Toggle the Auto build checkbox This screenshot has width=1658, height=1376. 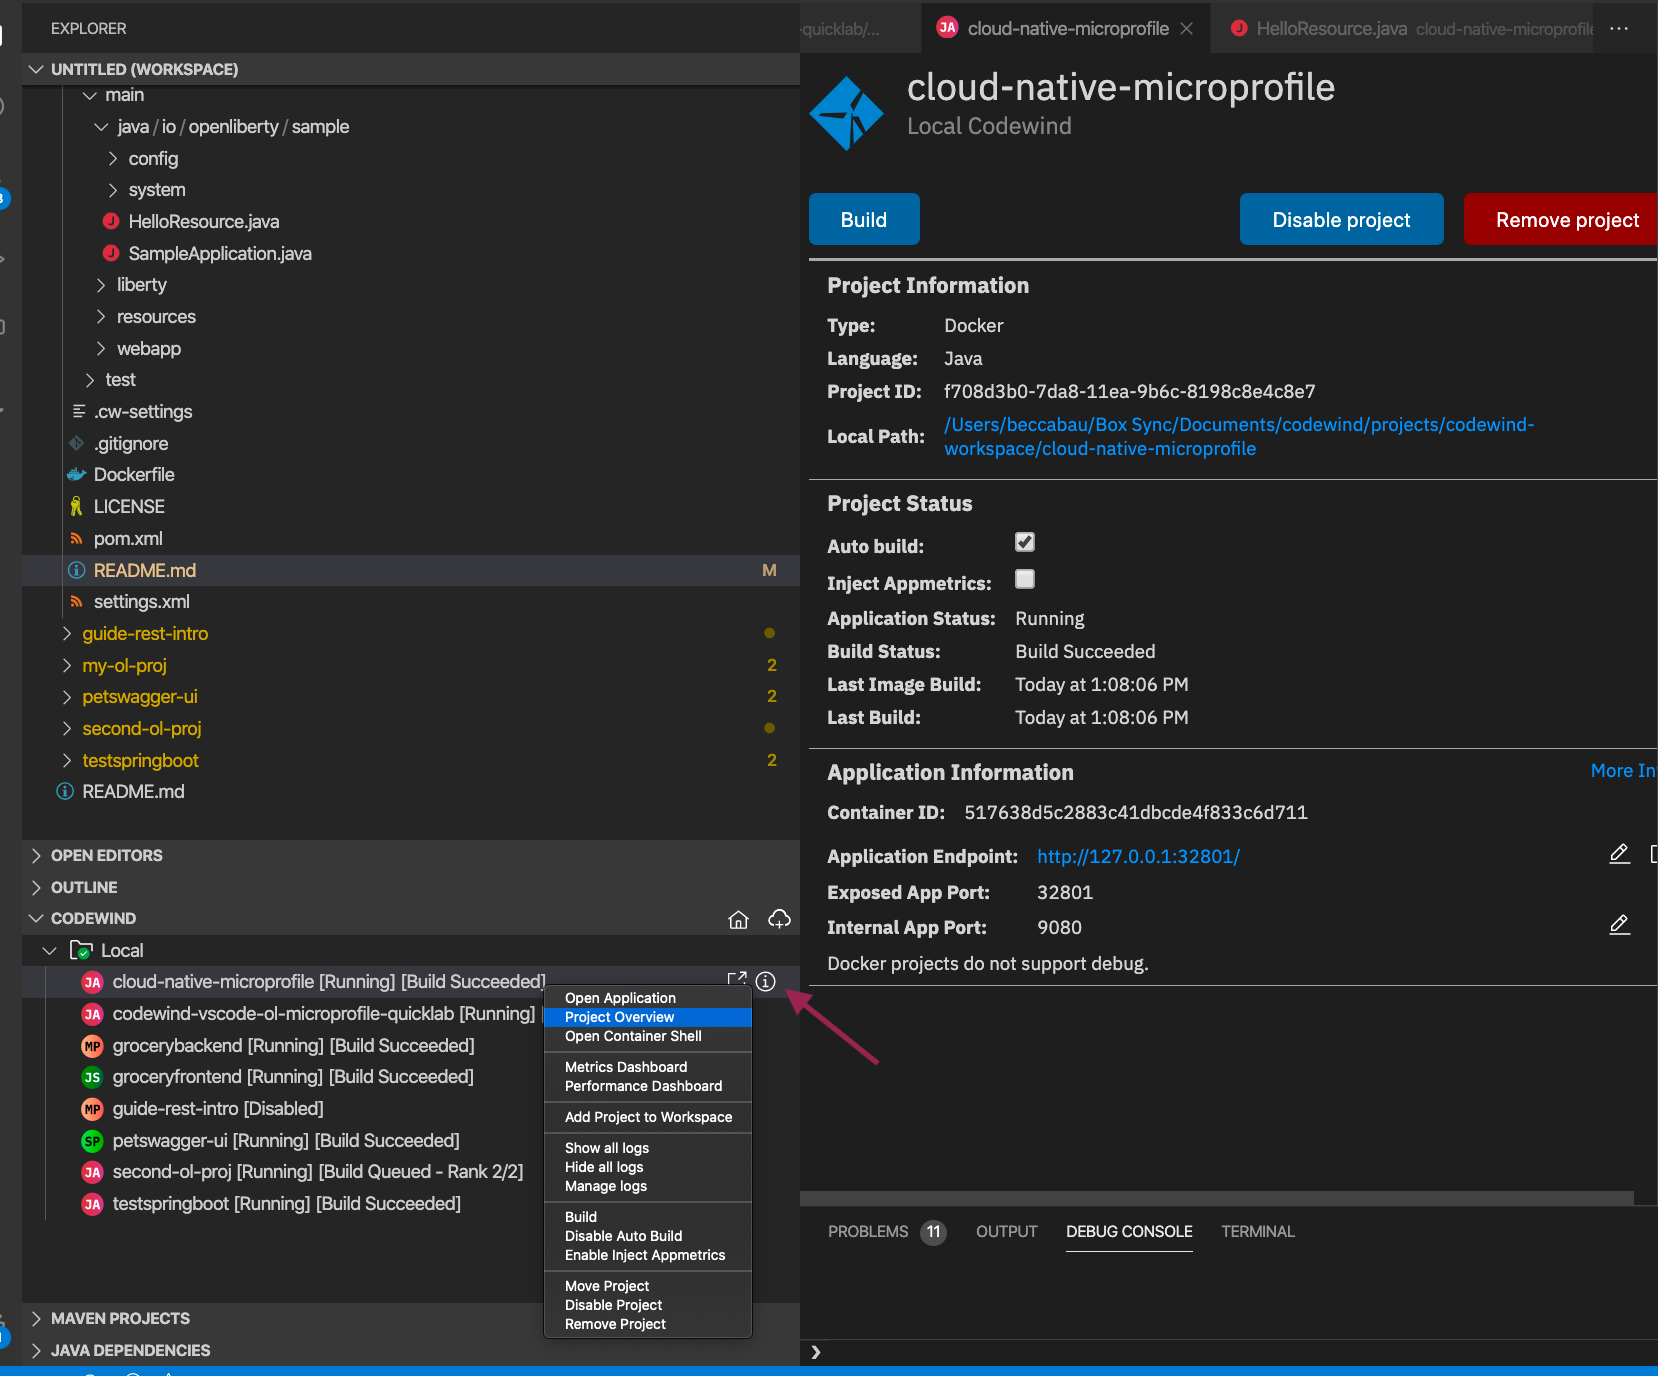(1025, 542)
